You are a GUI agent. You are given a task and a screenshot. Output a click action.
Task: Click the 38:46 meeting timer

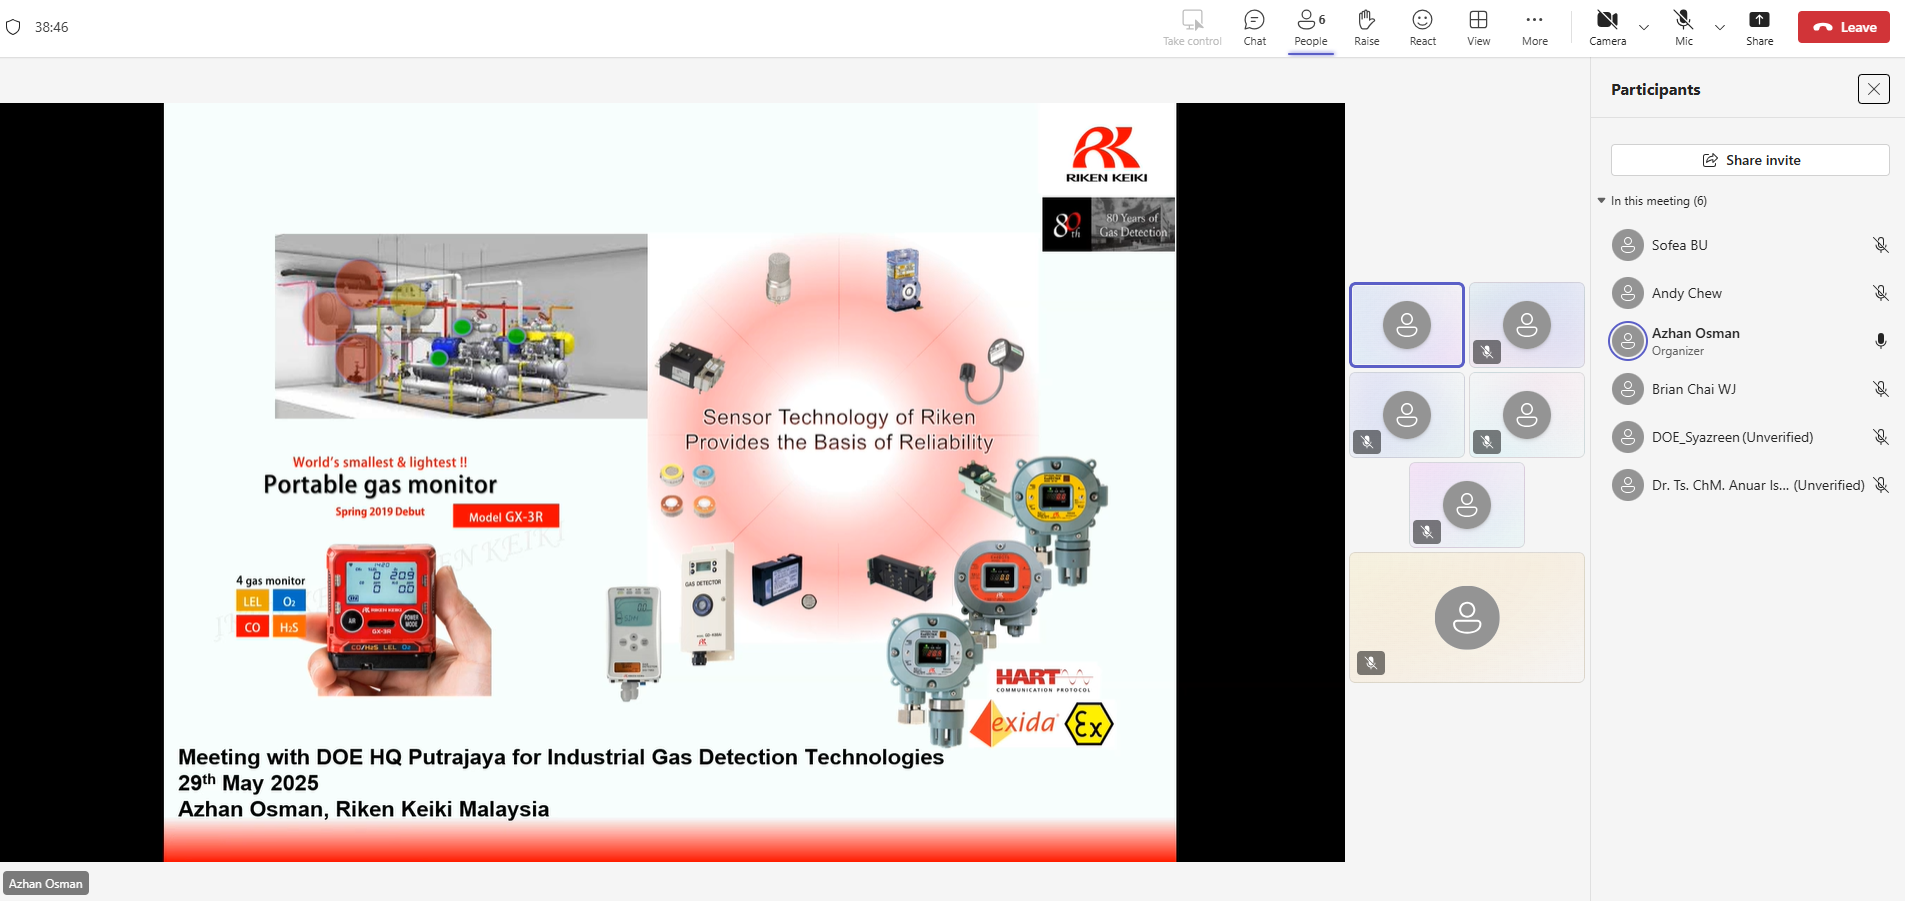point(52,27)
